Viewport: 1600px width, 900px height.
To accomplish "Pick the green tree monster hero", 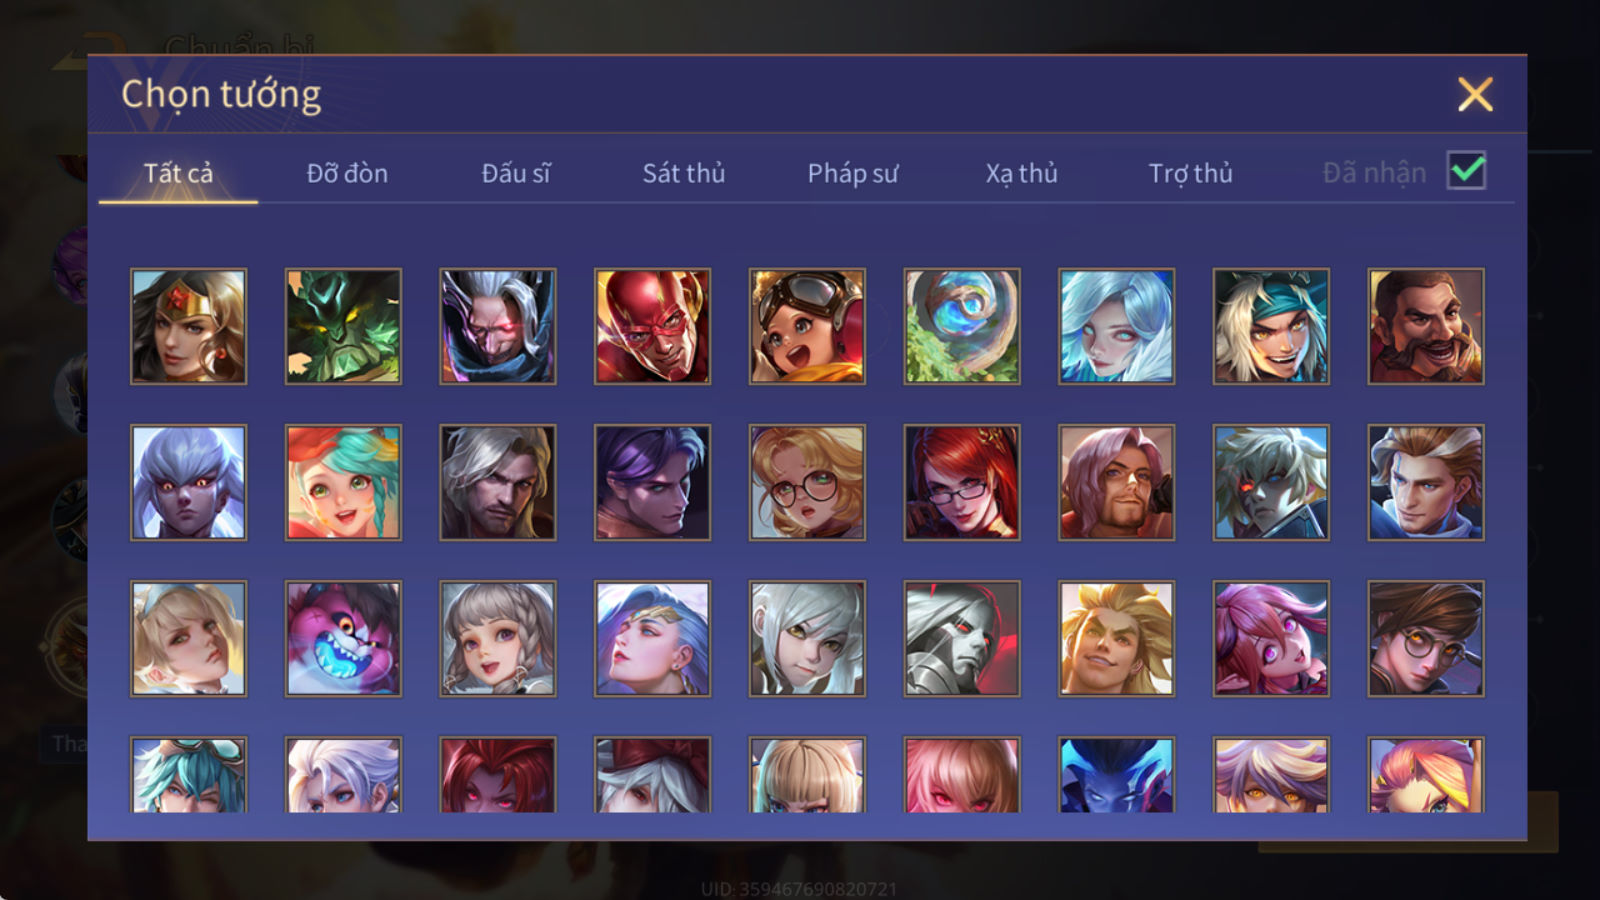I will (x=343, y=326).
